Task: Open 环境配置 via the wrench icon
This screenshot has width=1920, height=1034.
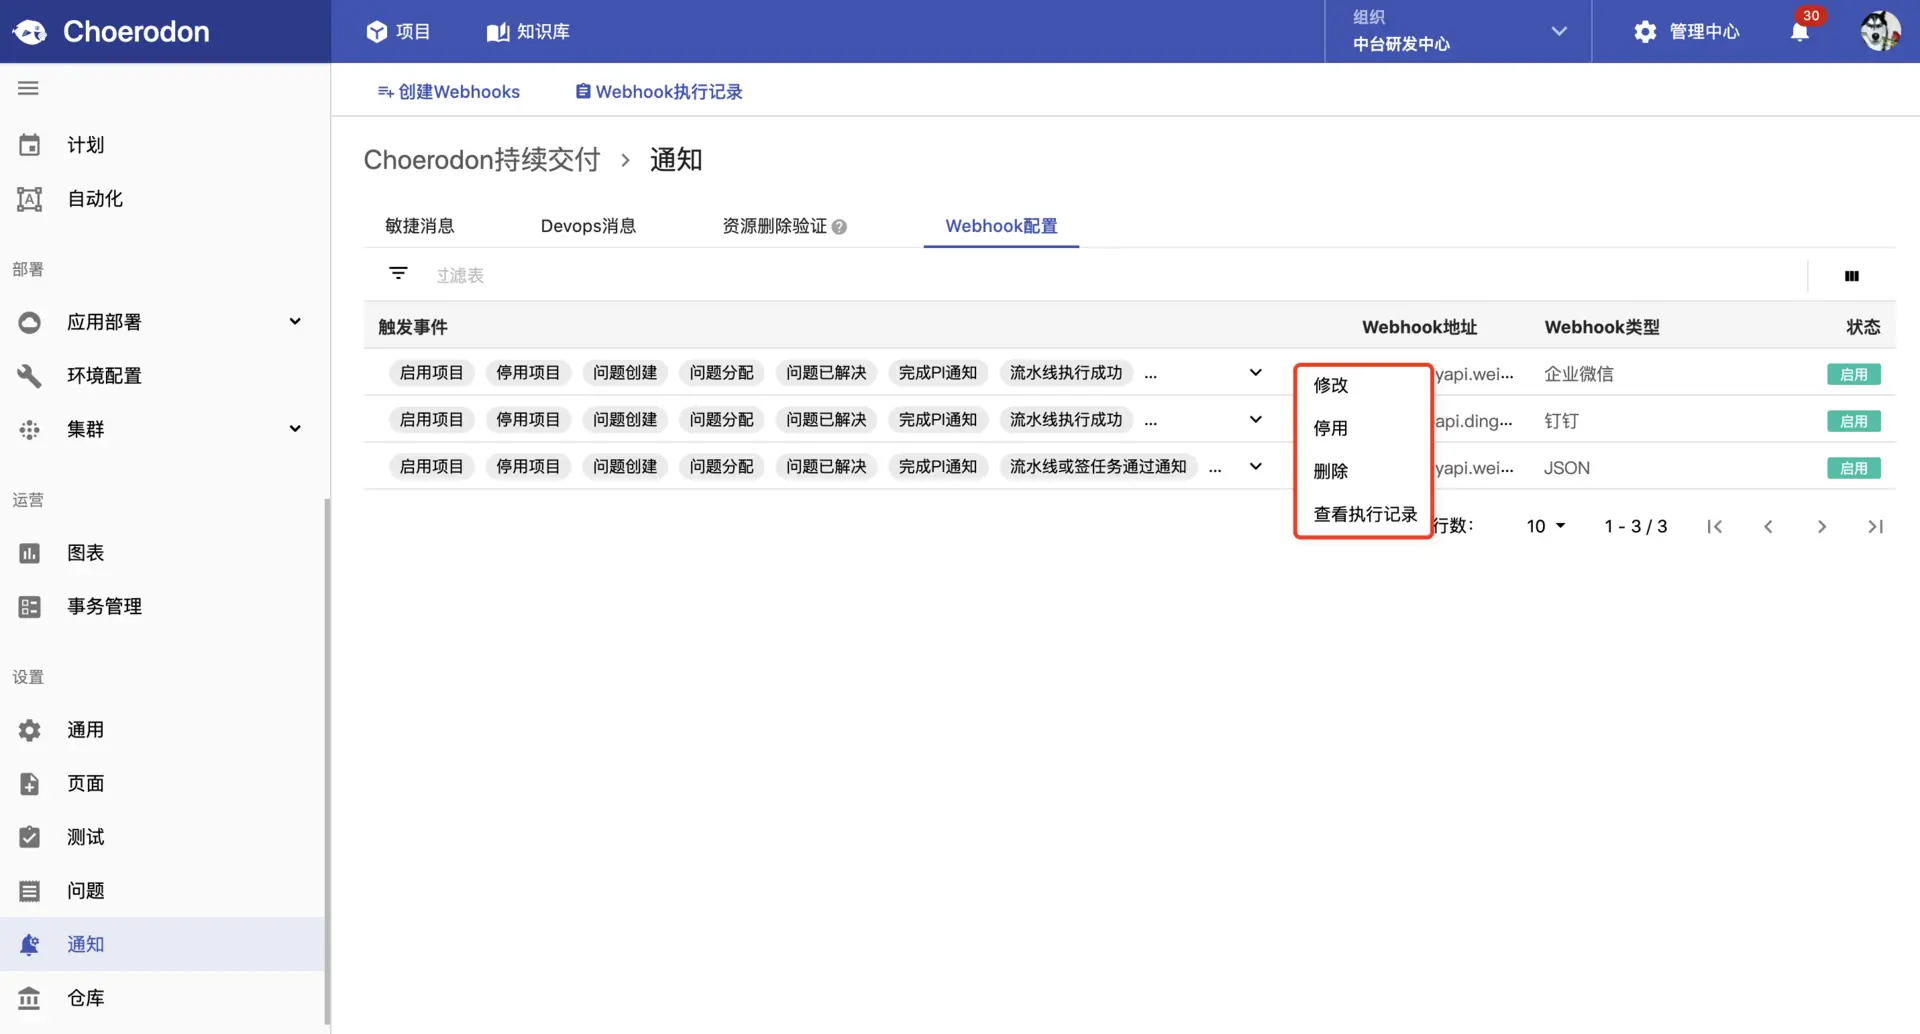Action: (104, 375)
